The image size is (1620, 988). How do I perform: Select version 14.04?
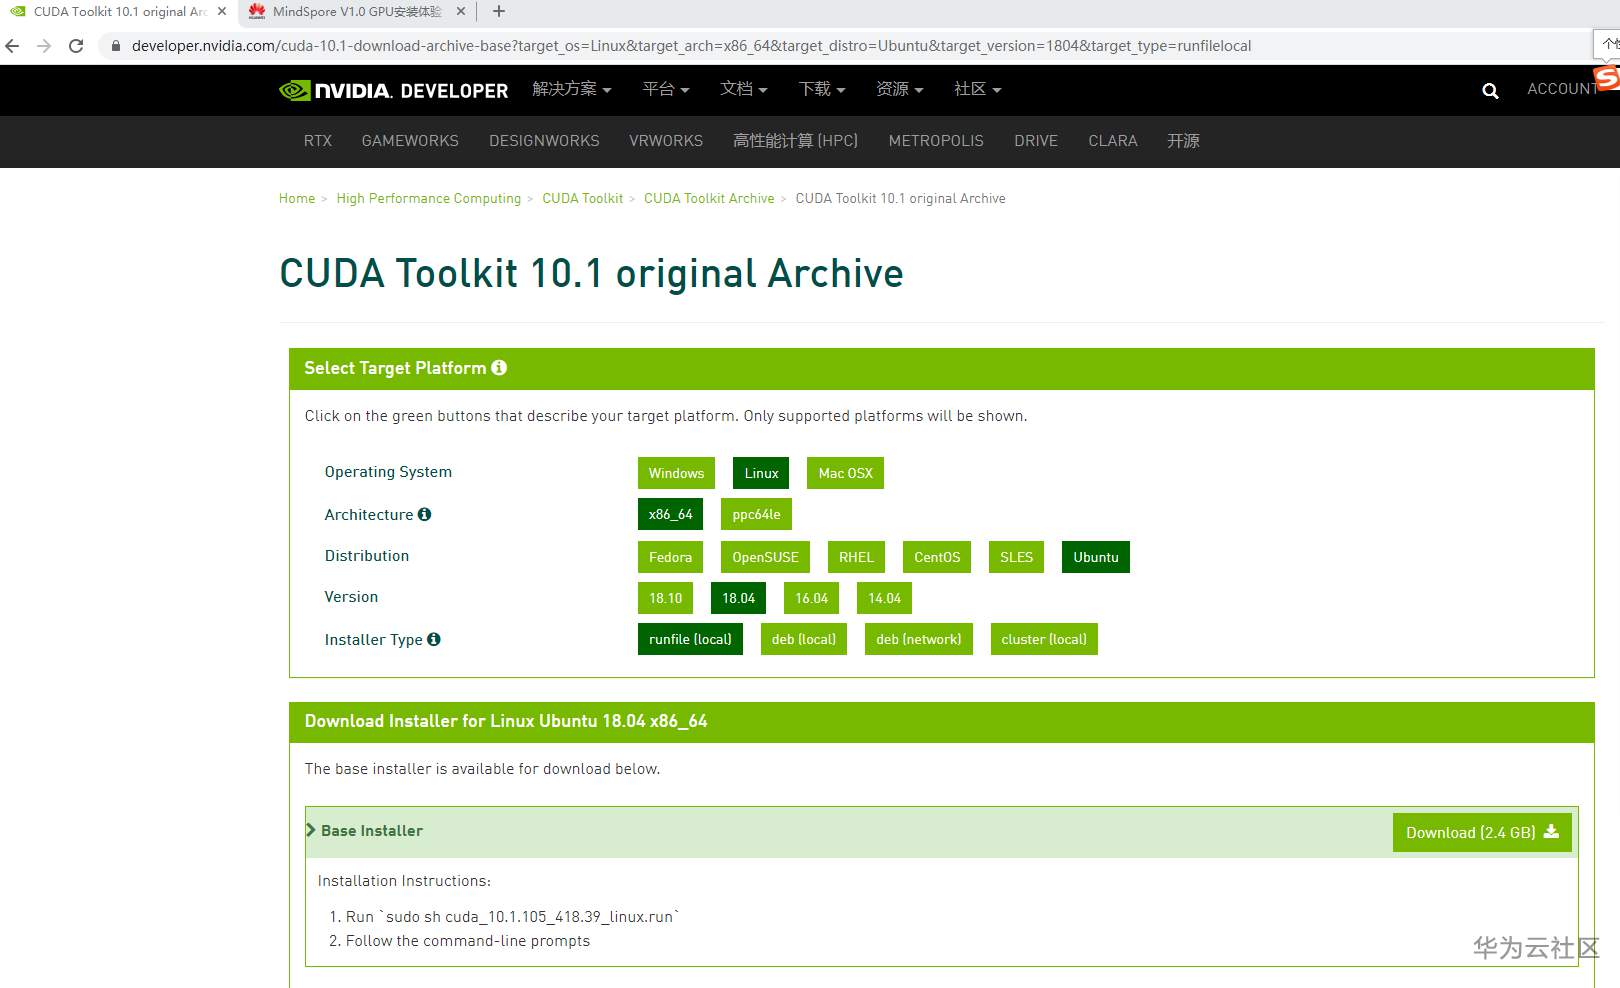point(884,598)
